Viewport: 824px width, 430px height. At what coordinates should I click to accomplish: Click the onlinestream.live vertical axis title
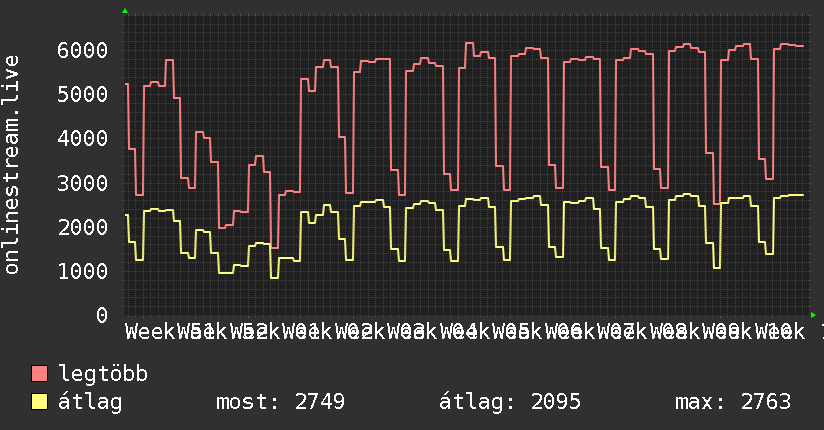12,165
